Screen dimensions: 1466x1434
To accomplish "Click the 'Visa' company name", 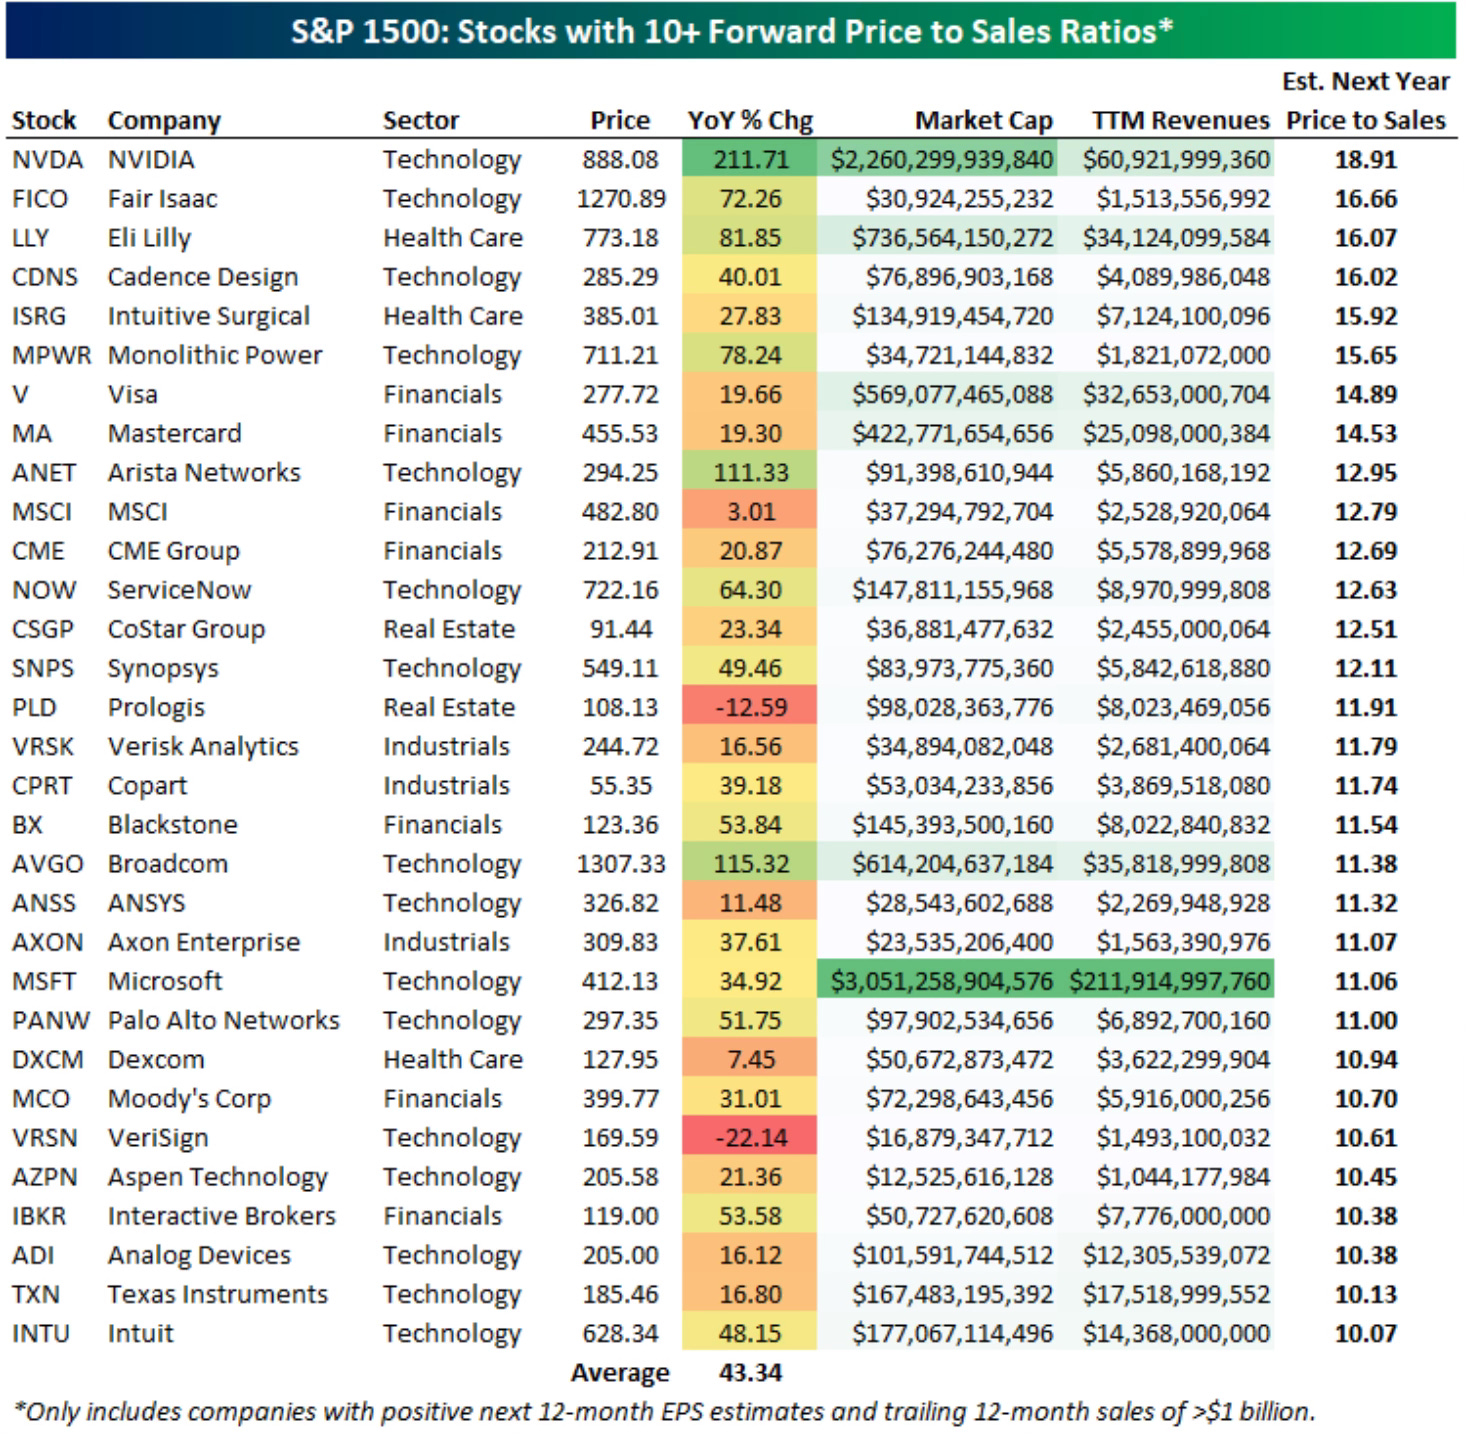I will tap(133, 394).
